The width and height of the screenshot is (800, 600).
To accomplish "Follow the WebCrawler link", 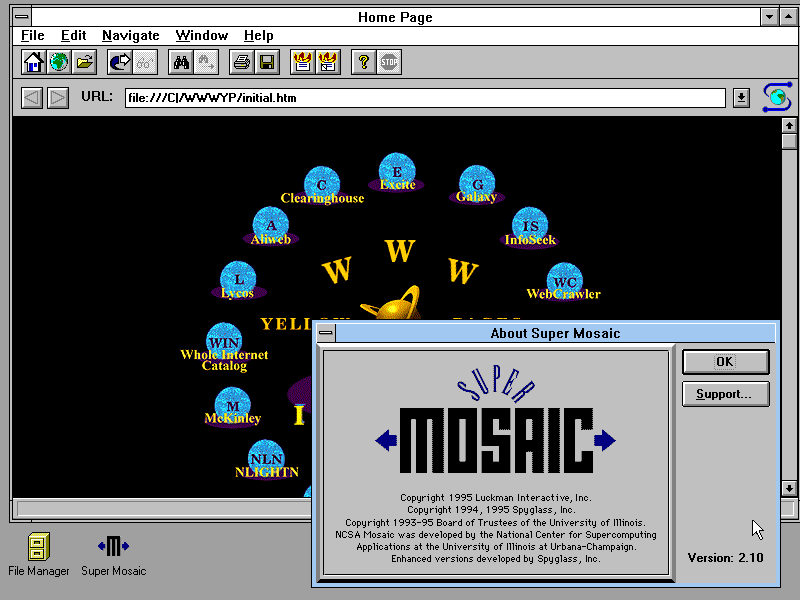I will (564, 282).
